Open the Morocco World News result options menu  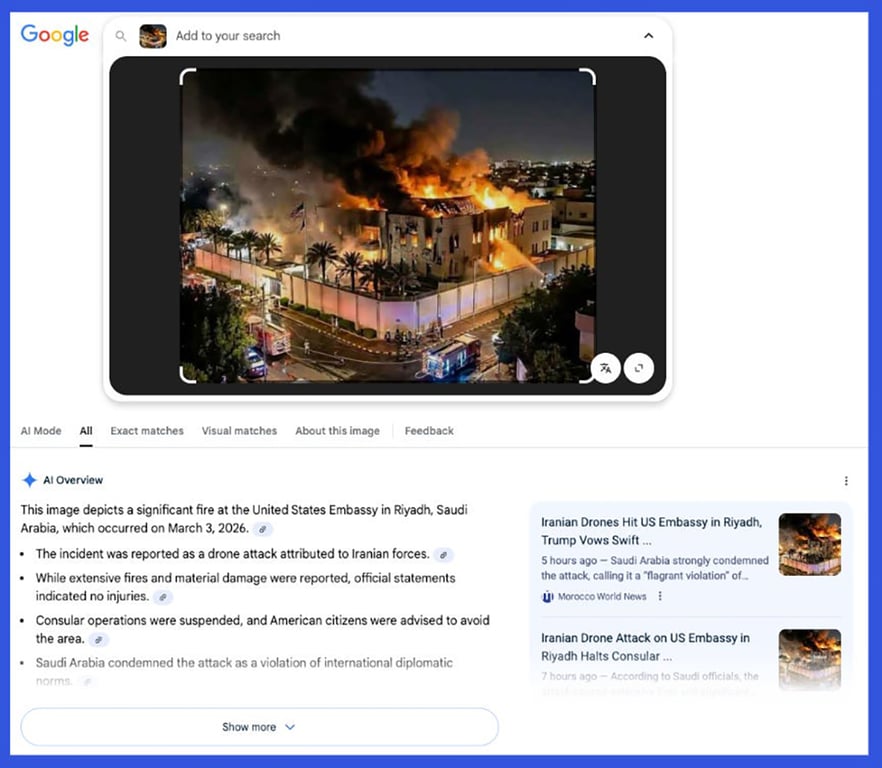[660, 596]
